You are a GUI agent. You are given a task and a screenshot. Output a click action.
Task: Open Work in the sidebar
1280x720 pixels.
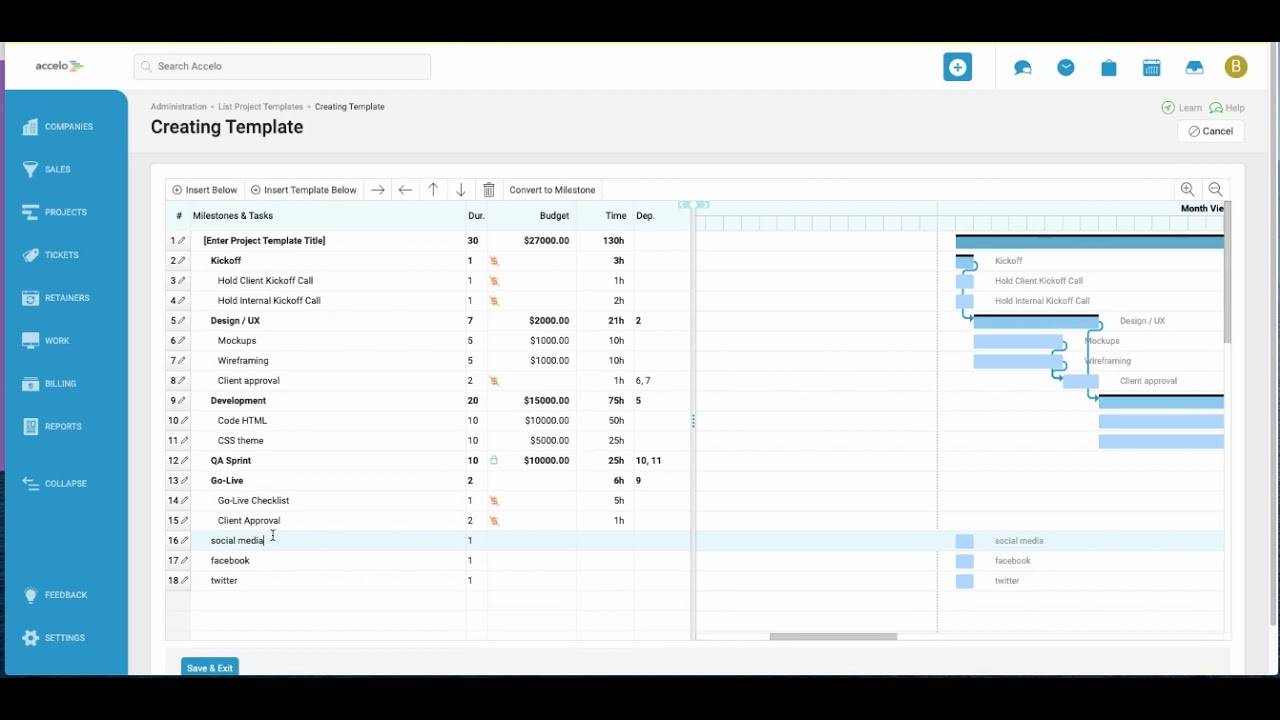[46, 341]
